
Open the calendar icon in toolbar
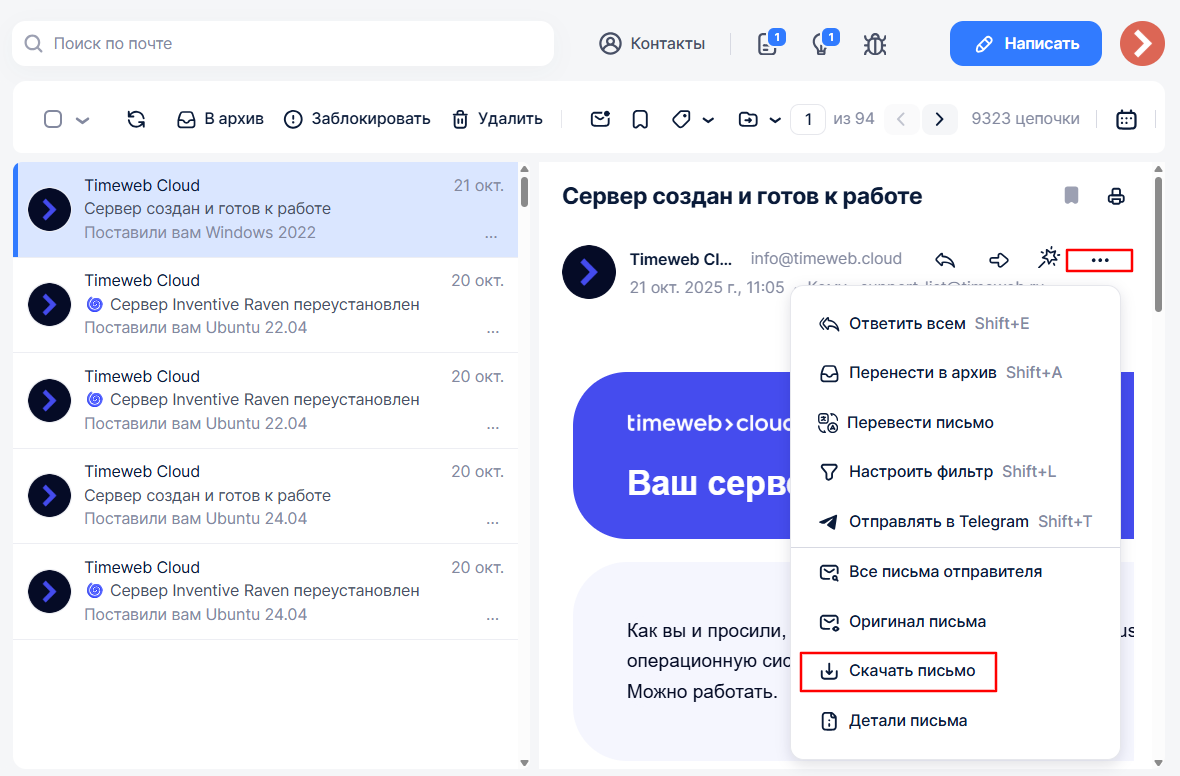[1126, 119]
